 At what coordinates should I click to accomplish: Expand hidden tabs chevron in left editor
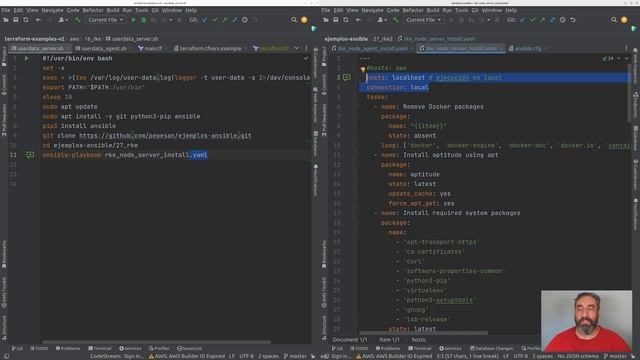coord(296,49)
